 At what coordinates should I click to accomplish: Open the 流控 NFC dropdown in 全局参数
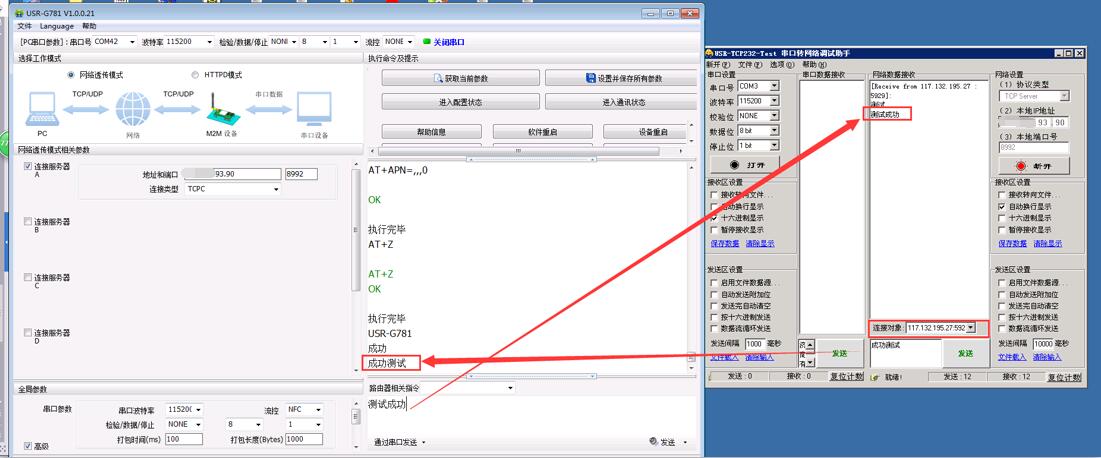[319, 409]
